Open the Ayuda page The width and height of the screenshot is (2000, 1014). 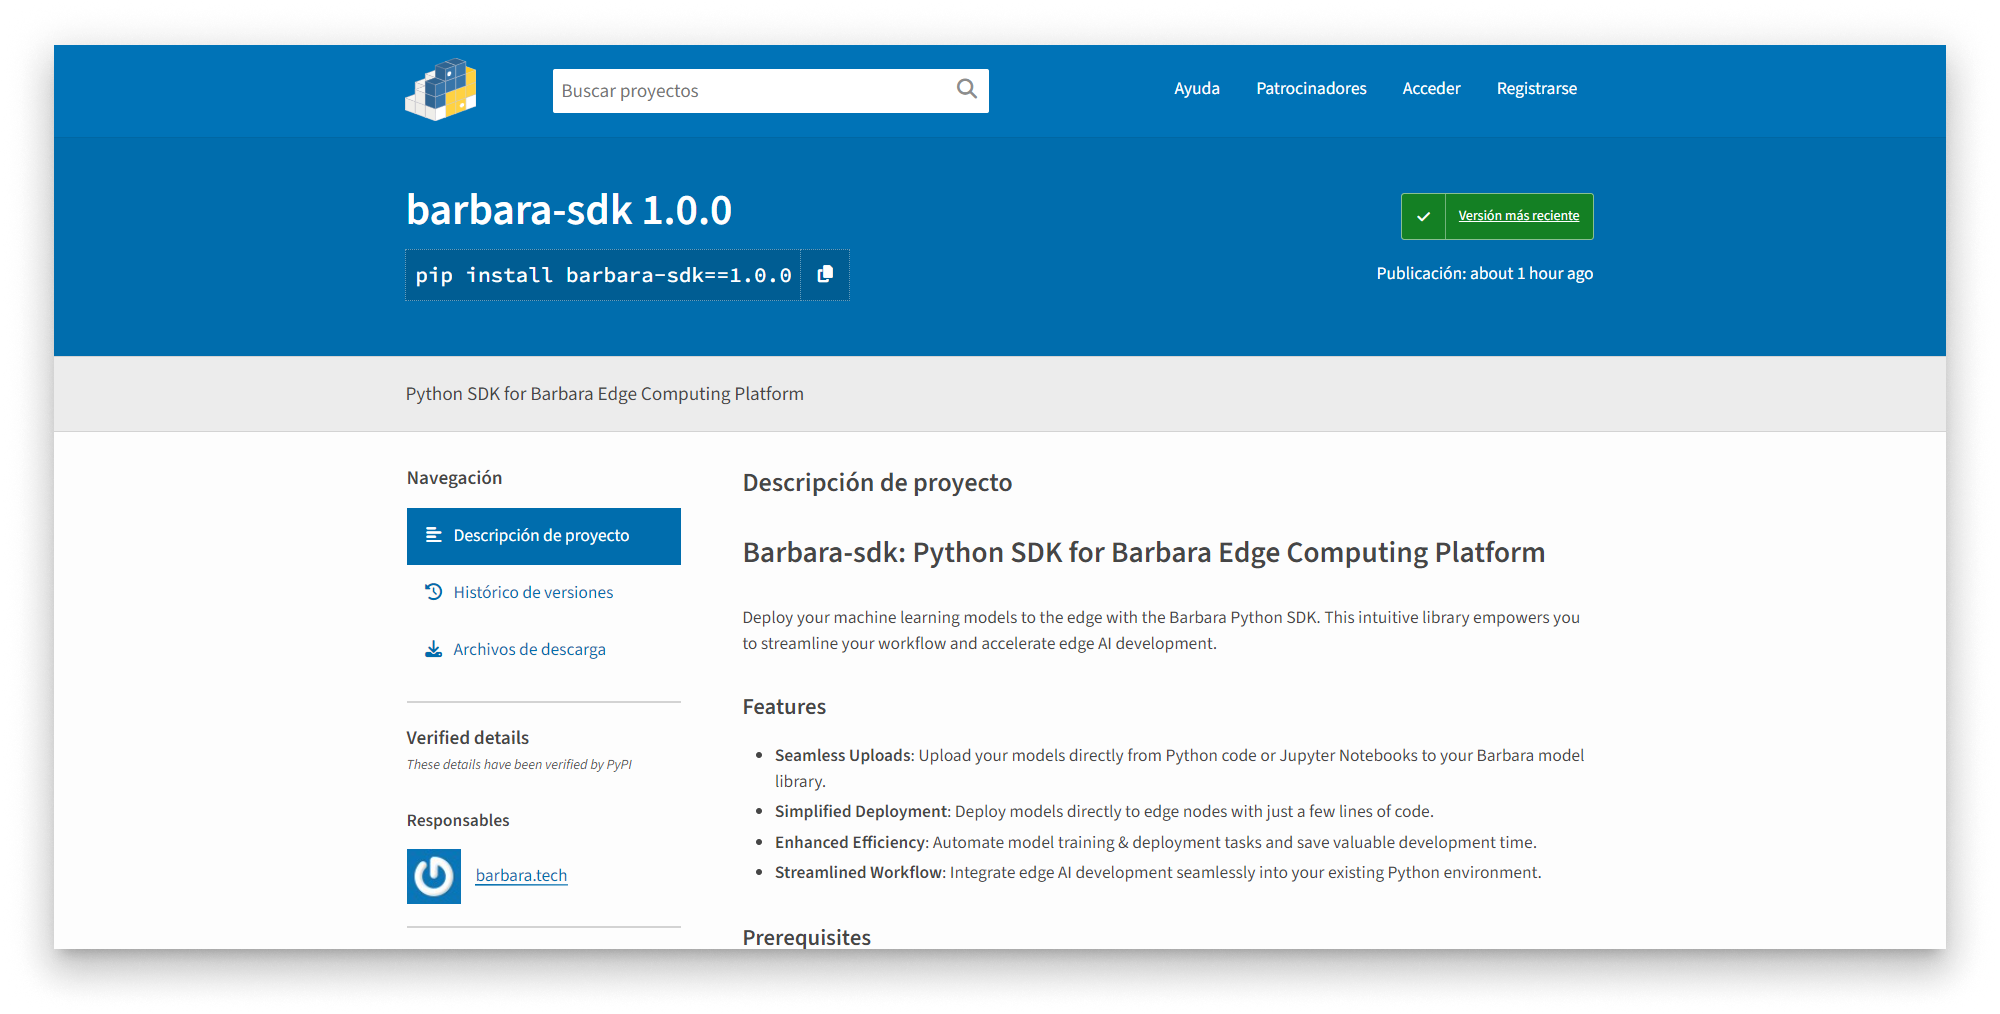click(1196, 88)
